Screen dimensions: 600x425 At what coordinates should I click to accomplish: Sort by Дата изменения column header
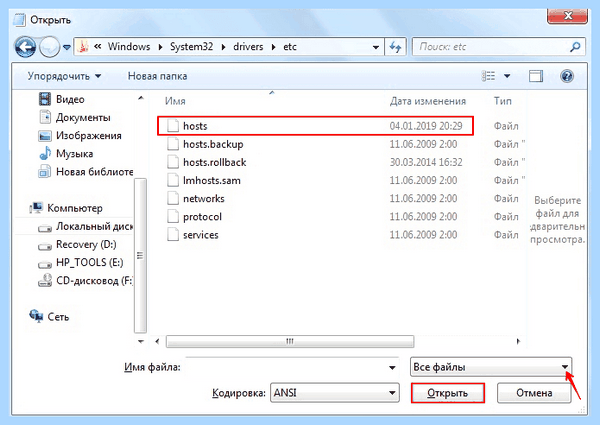pos(428,101)
